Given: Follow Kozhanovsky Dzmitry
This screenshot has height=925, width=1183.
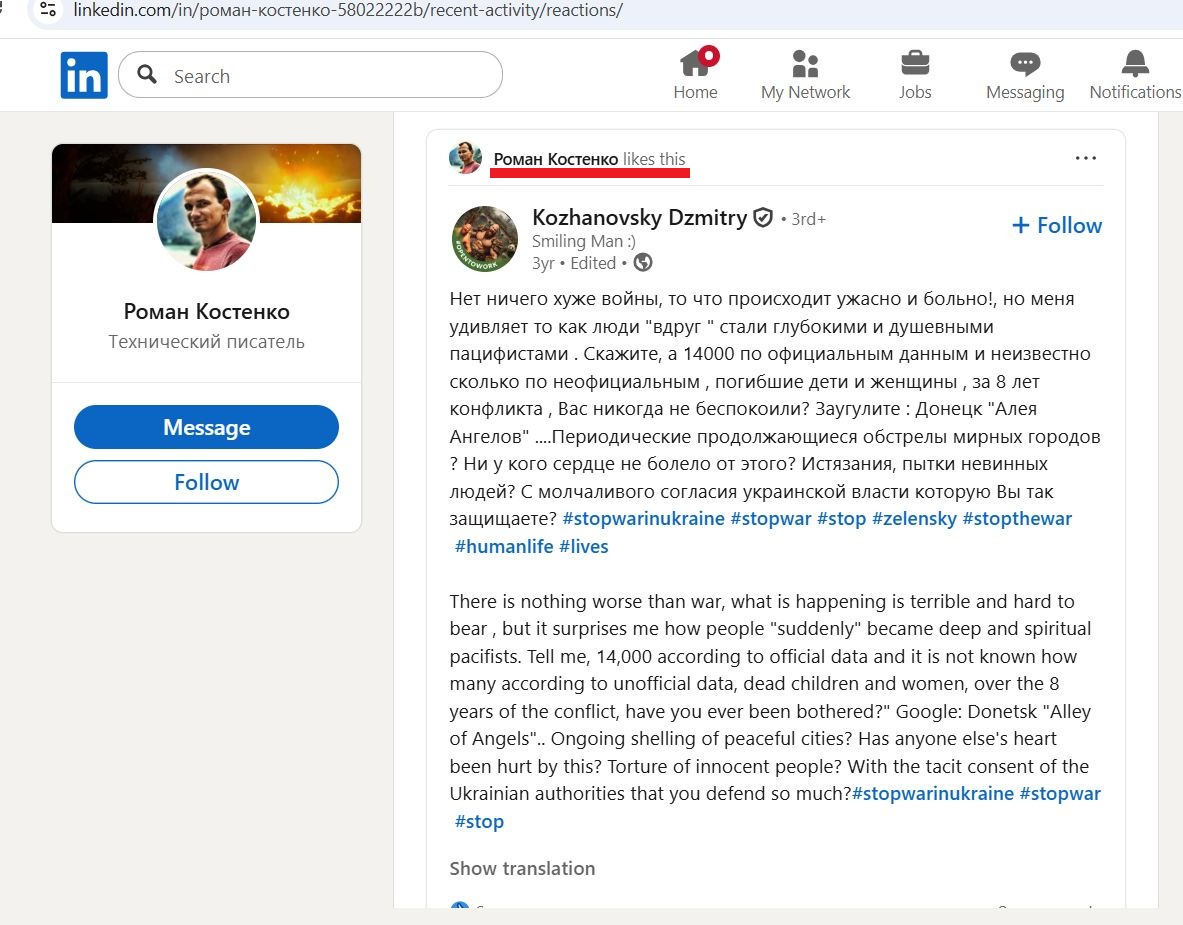Looking at the screenshot, I should (x=1057, y=226).
